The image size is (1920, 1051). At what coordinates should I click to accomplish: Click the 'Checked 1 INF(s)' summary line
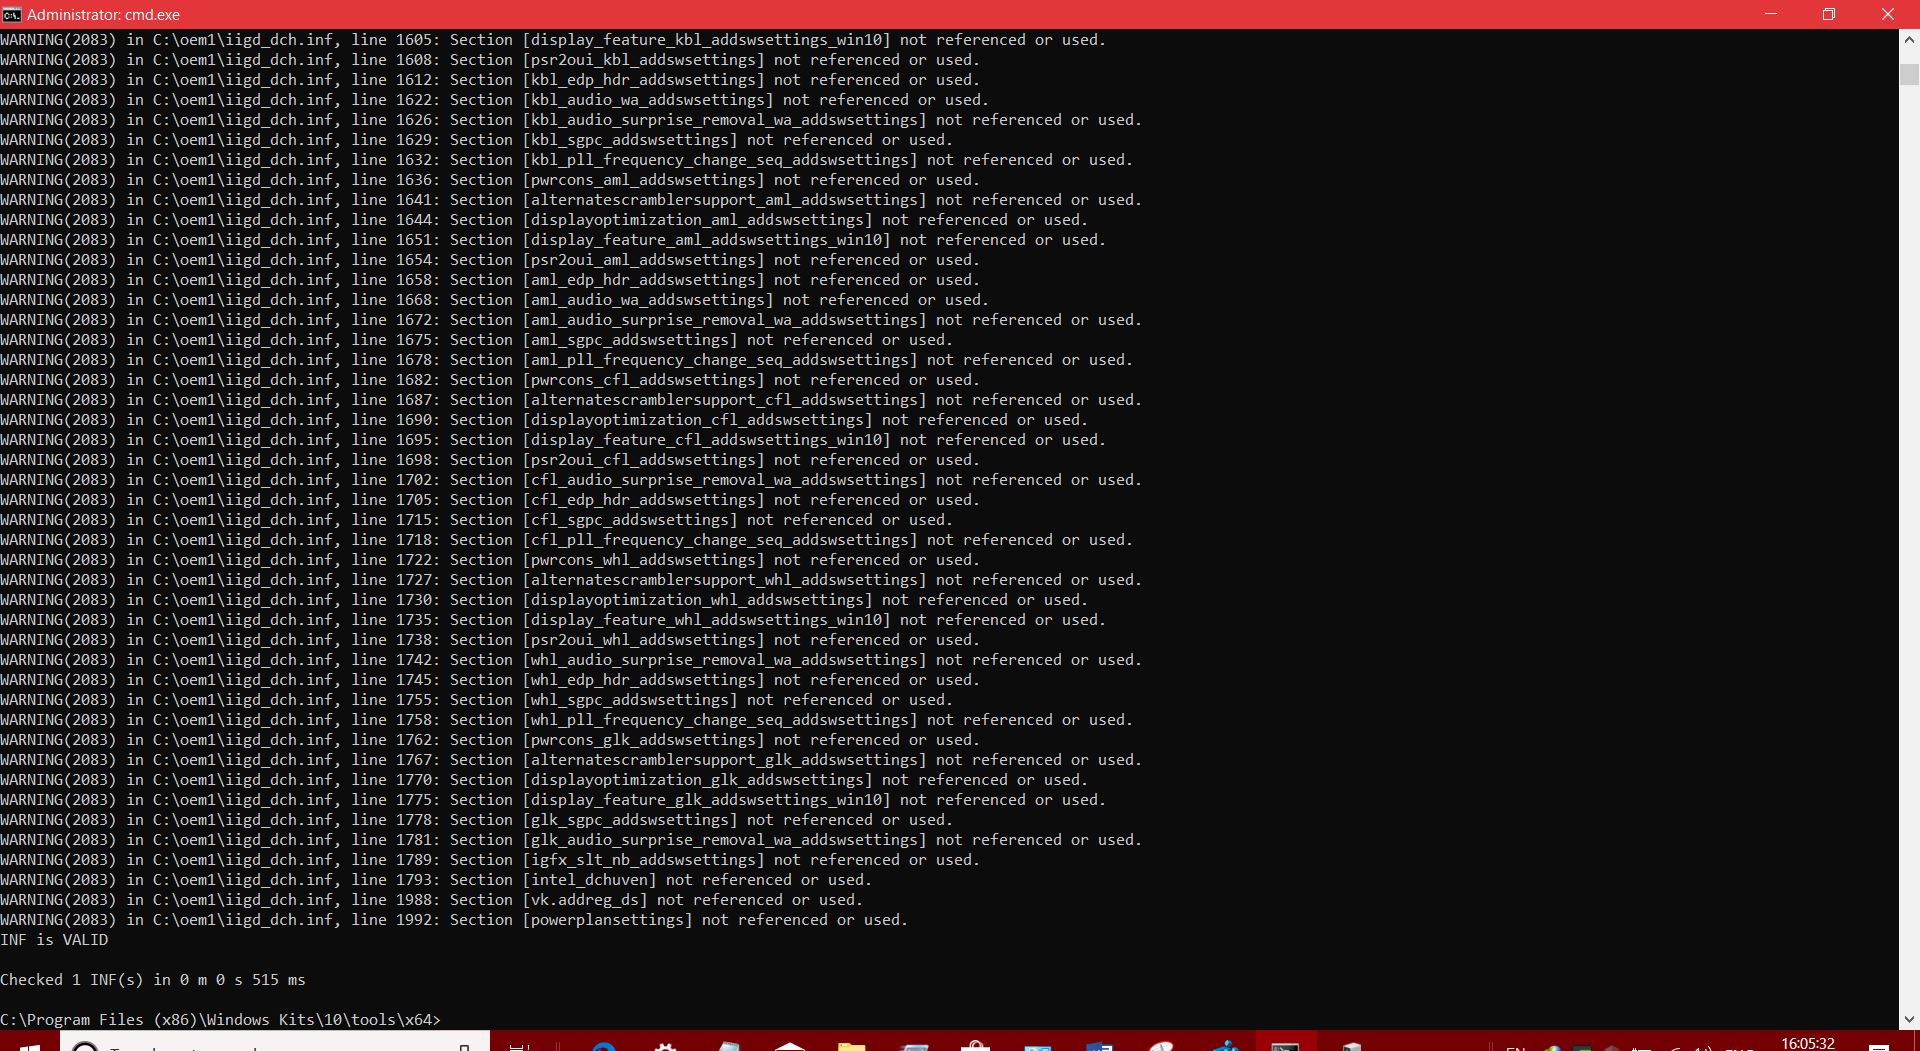click(x=153, y=980)
